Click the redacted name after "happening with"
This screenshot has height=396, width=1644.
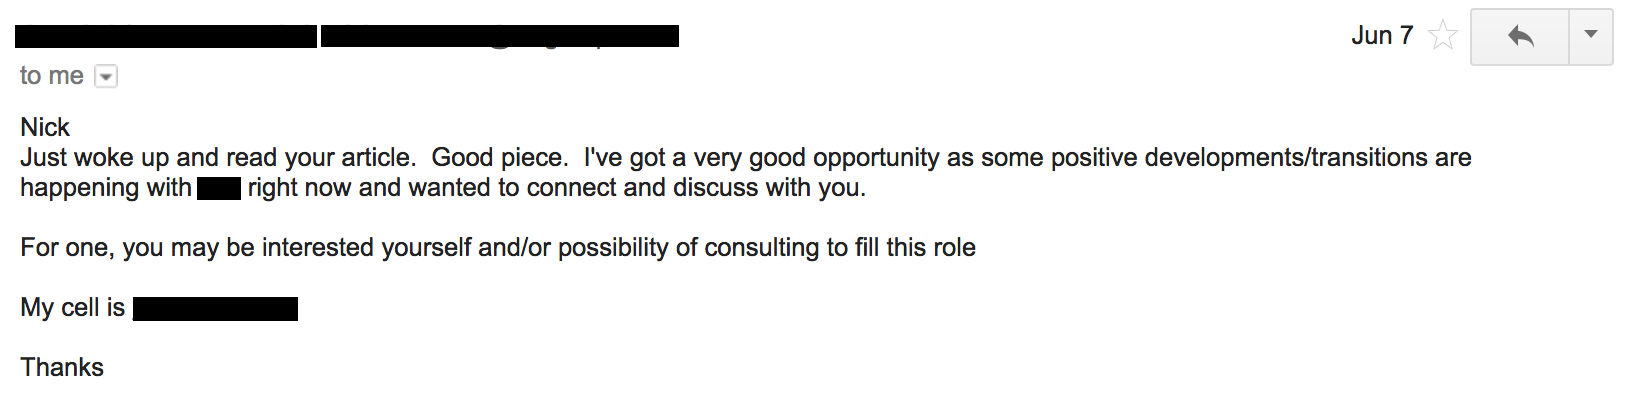tap(219, 188)
